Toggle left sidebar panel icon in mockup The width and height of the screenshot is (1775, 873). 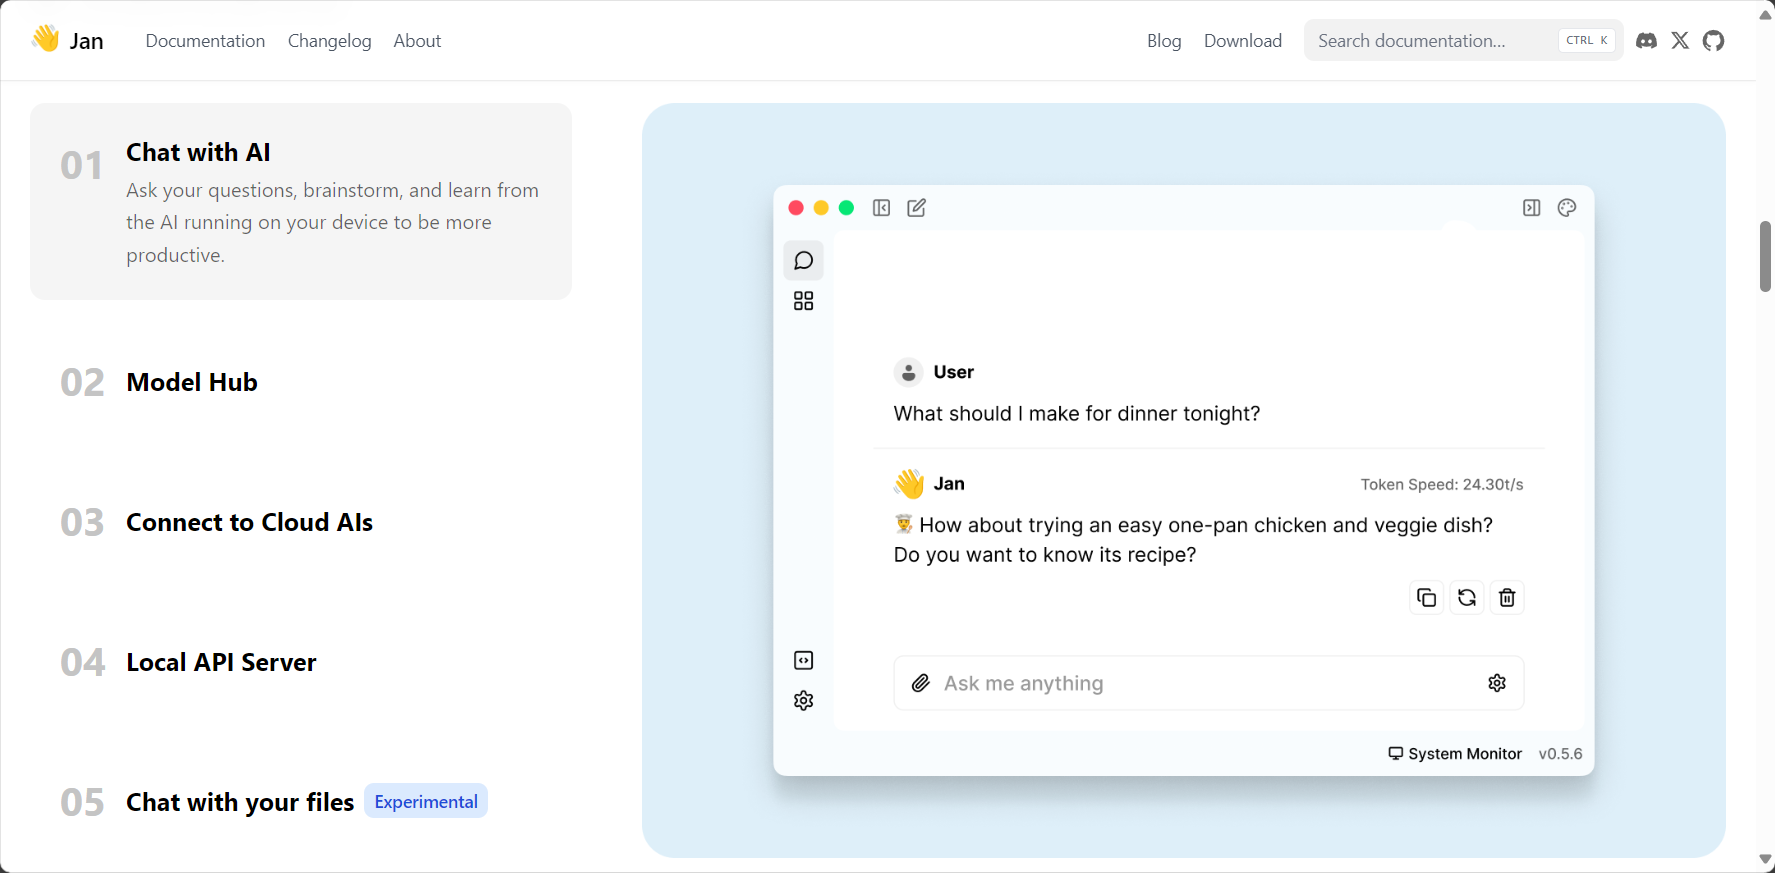881,208
